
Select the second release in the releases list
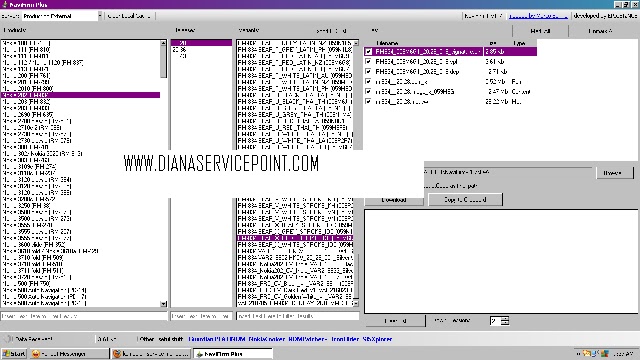point(201,49)
